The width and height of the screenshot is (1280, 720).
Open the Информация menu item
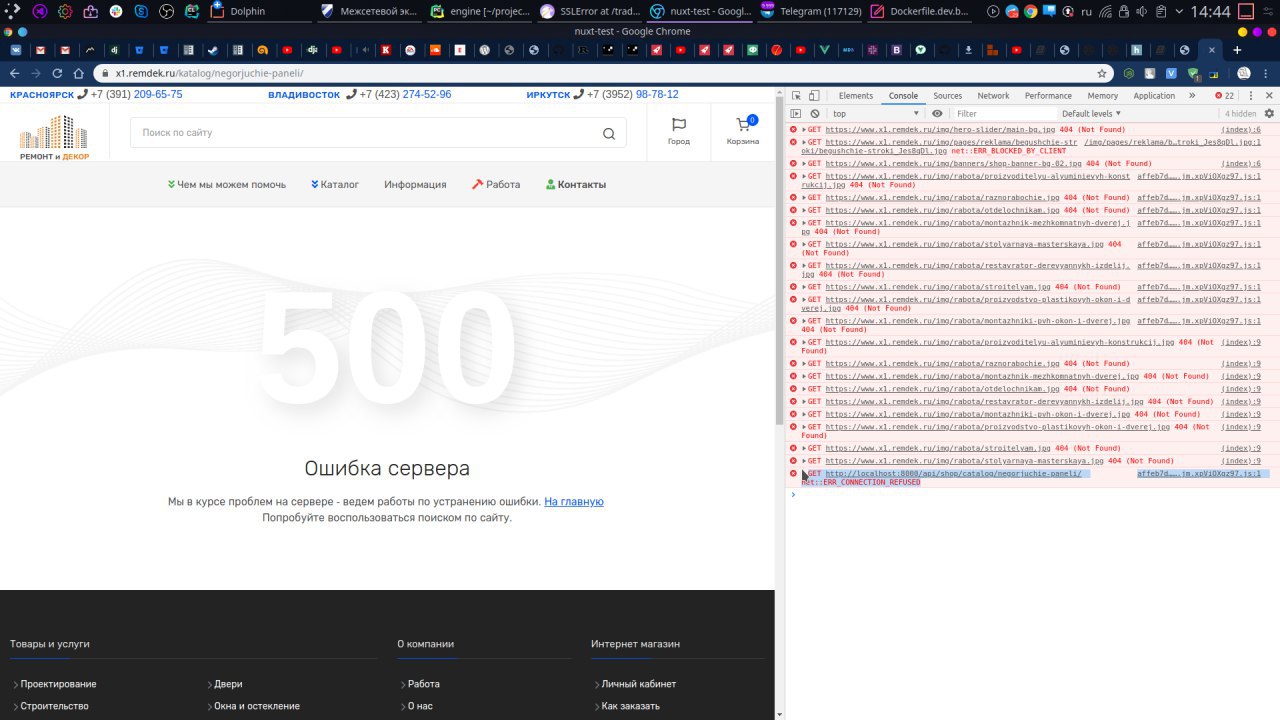tap(415, 184)
